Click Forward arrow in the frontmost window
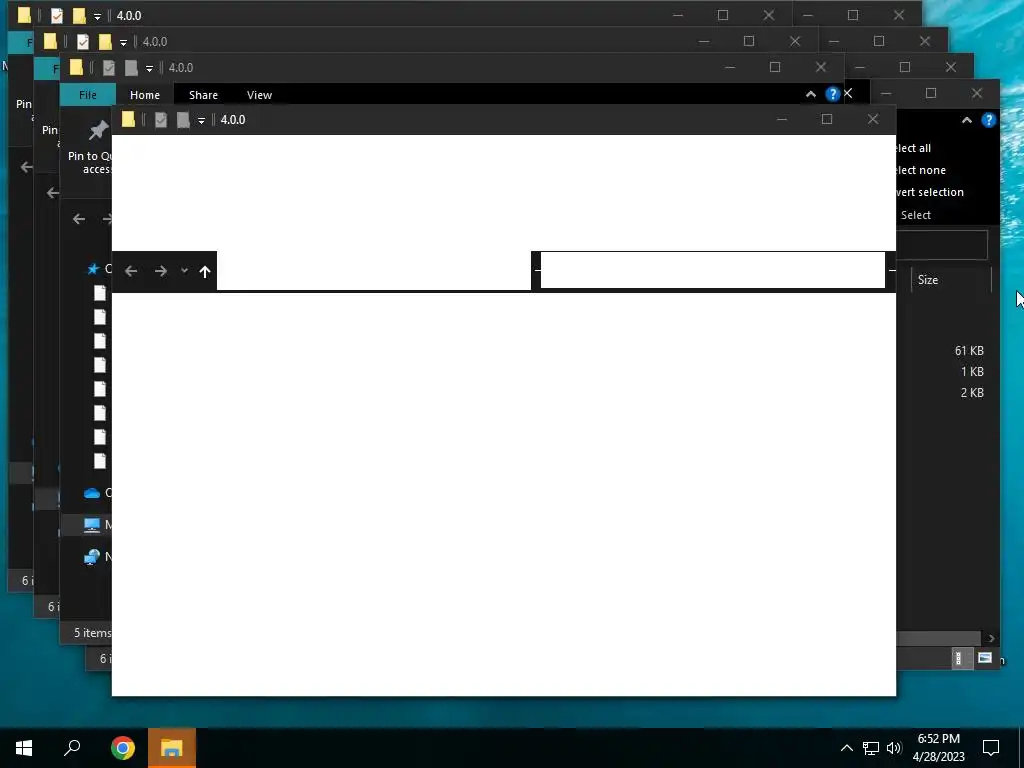This screenshot has height=768, width=1024. [161, 271]
